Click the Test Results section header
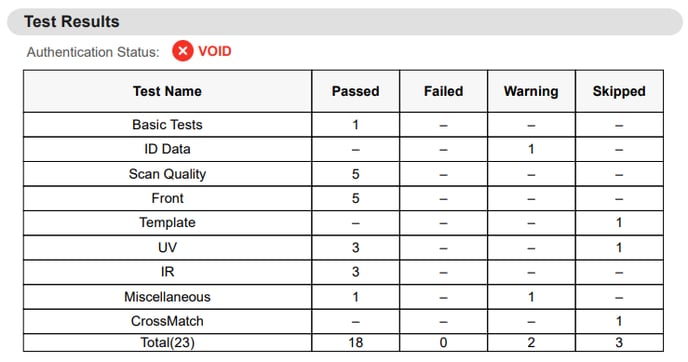Screen dimensions: 688x362 (72, 22)
